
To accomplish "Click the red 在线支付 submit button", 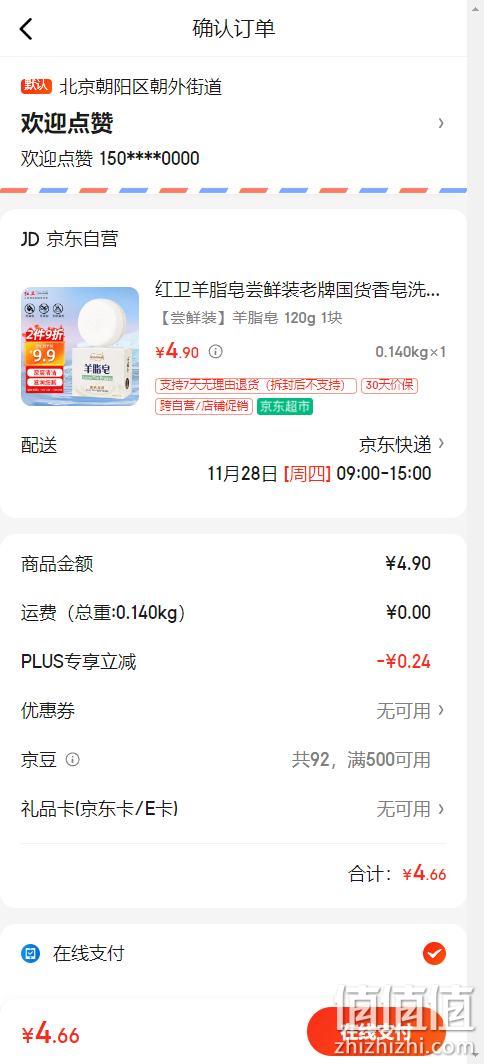I will [x=376, y=1032].
